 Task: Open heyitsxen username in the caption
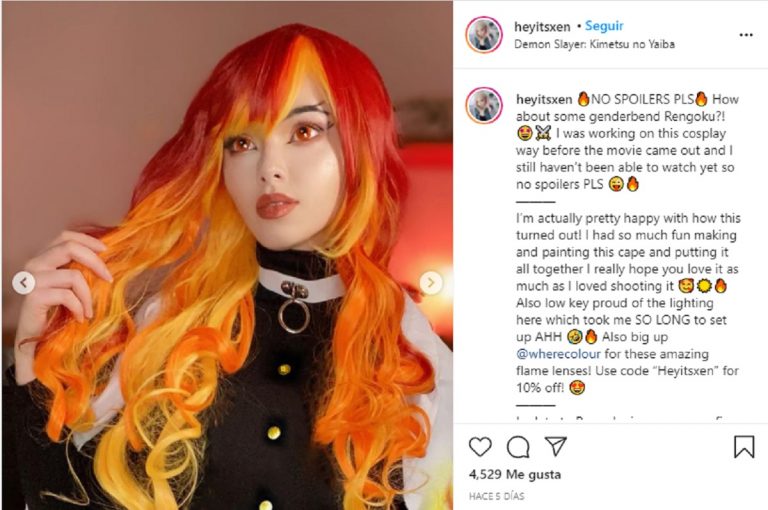pos(544,99)
